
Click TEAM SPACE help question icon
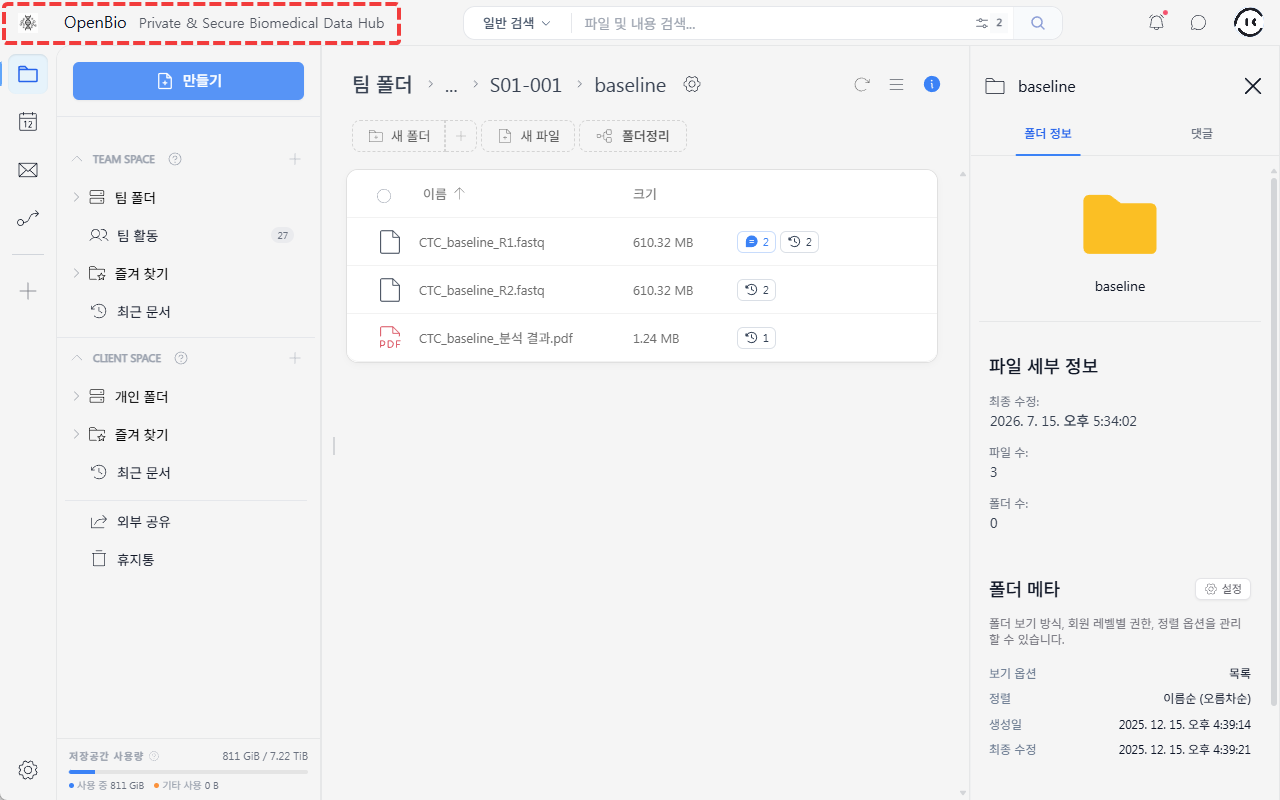175,159
